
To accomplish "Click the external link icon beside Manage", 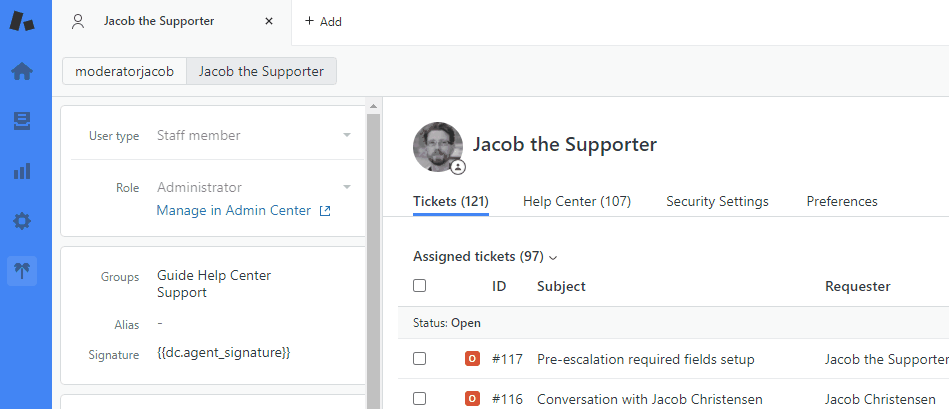I will tap(324, 211).
